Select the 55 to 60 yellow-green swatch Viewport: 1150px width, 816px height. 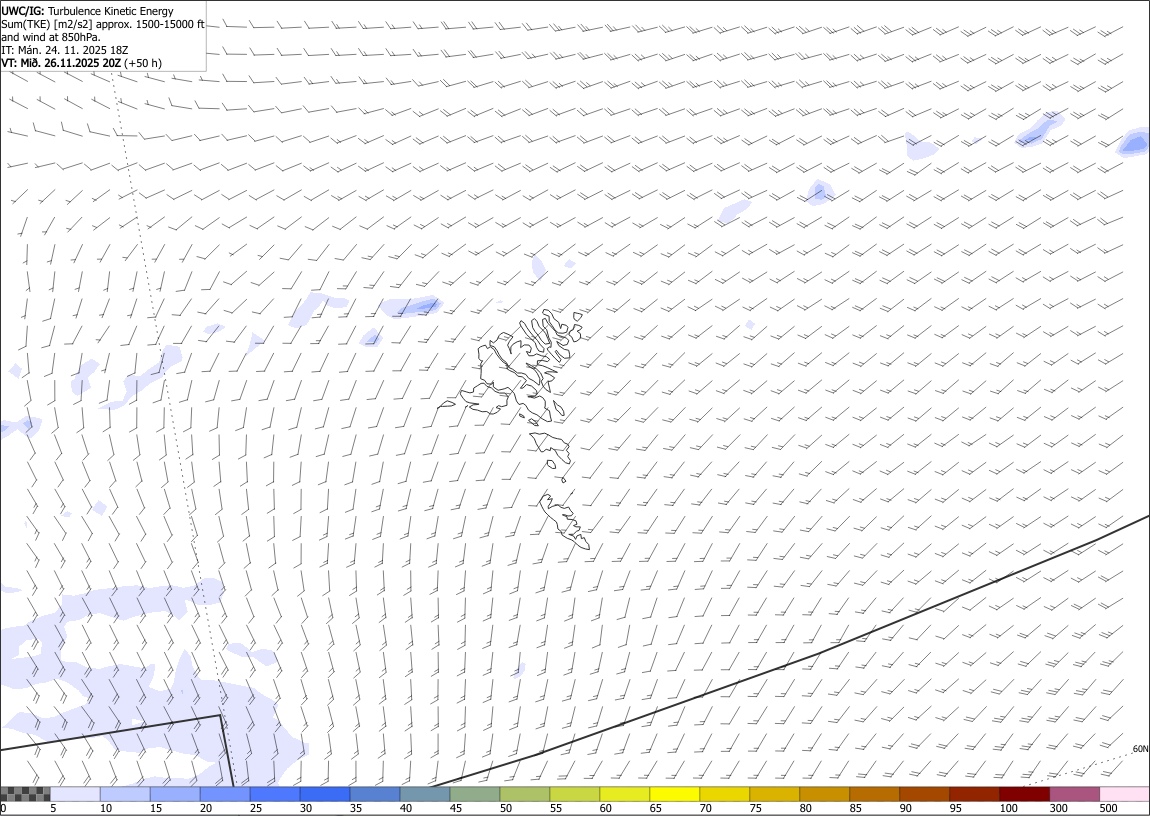point(574,794)
